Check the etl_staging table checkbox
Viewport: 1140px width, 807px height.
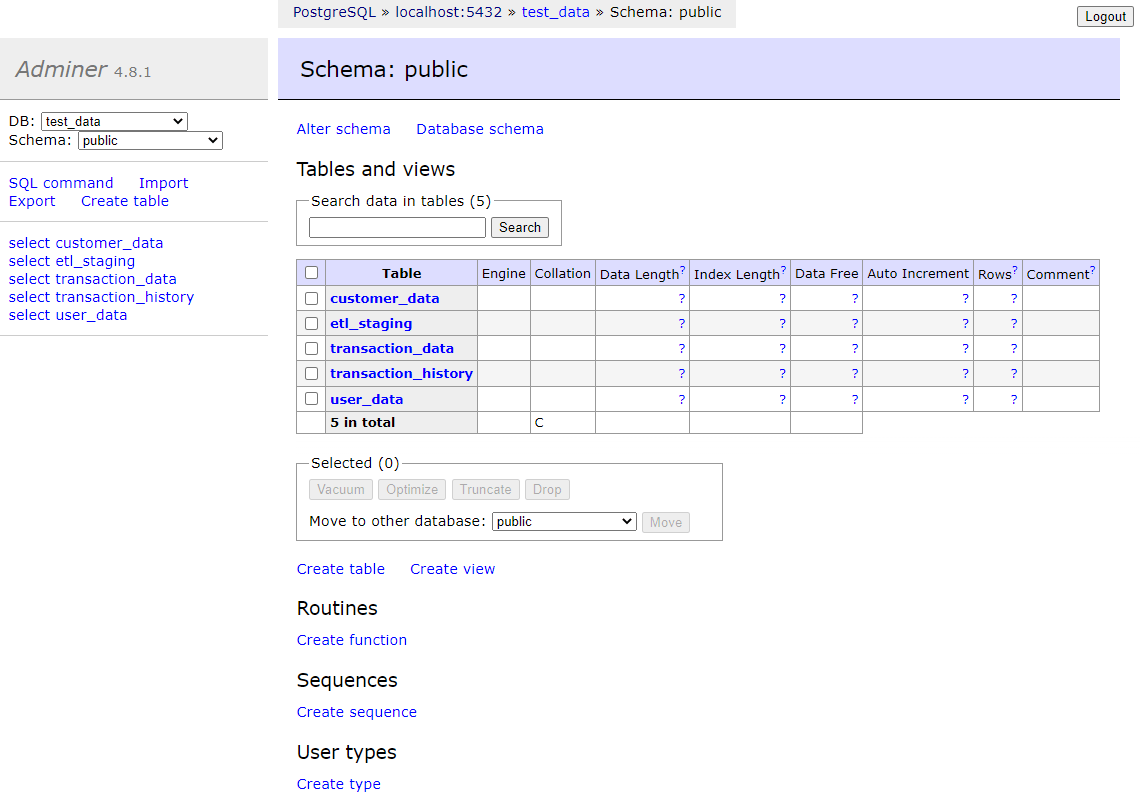(311, 323)
